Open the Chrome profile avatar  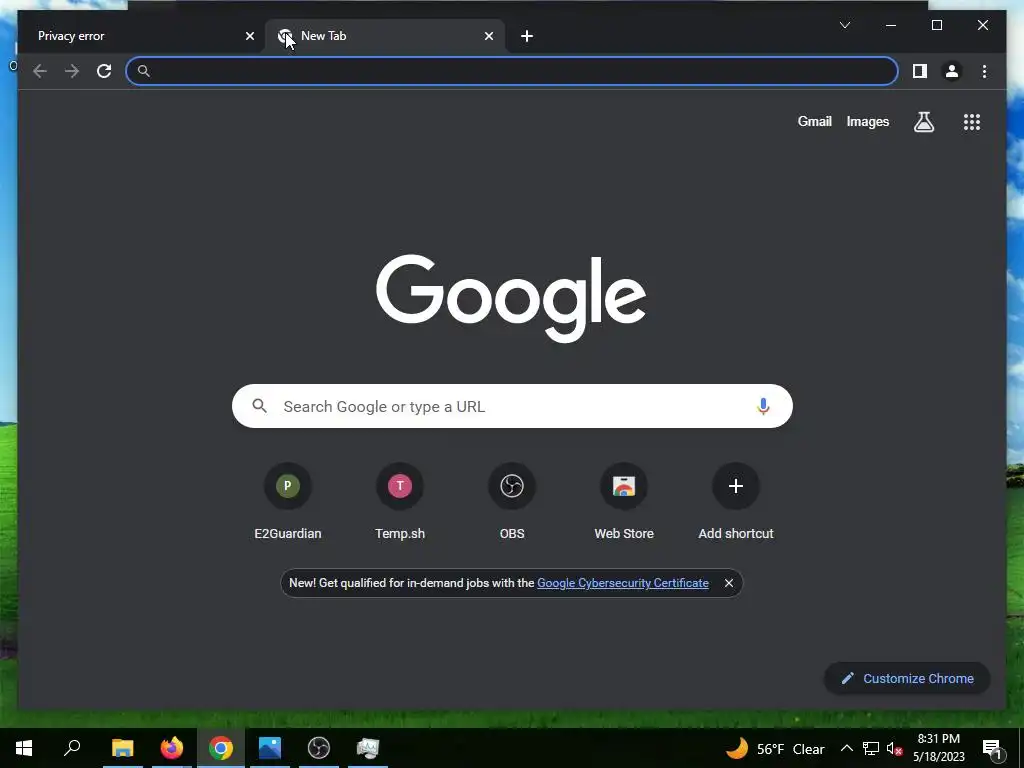coord(952,71)
